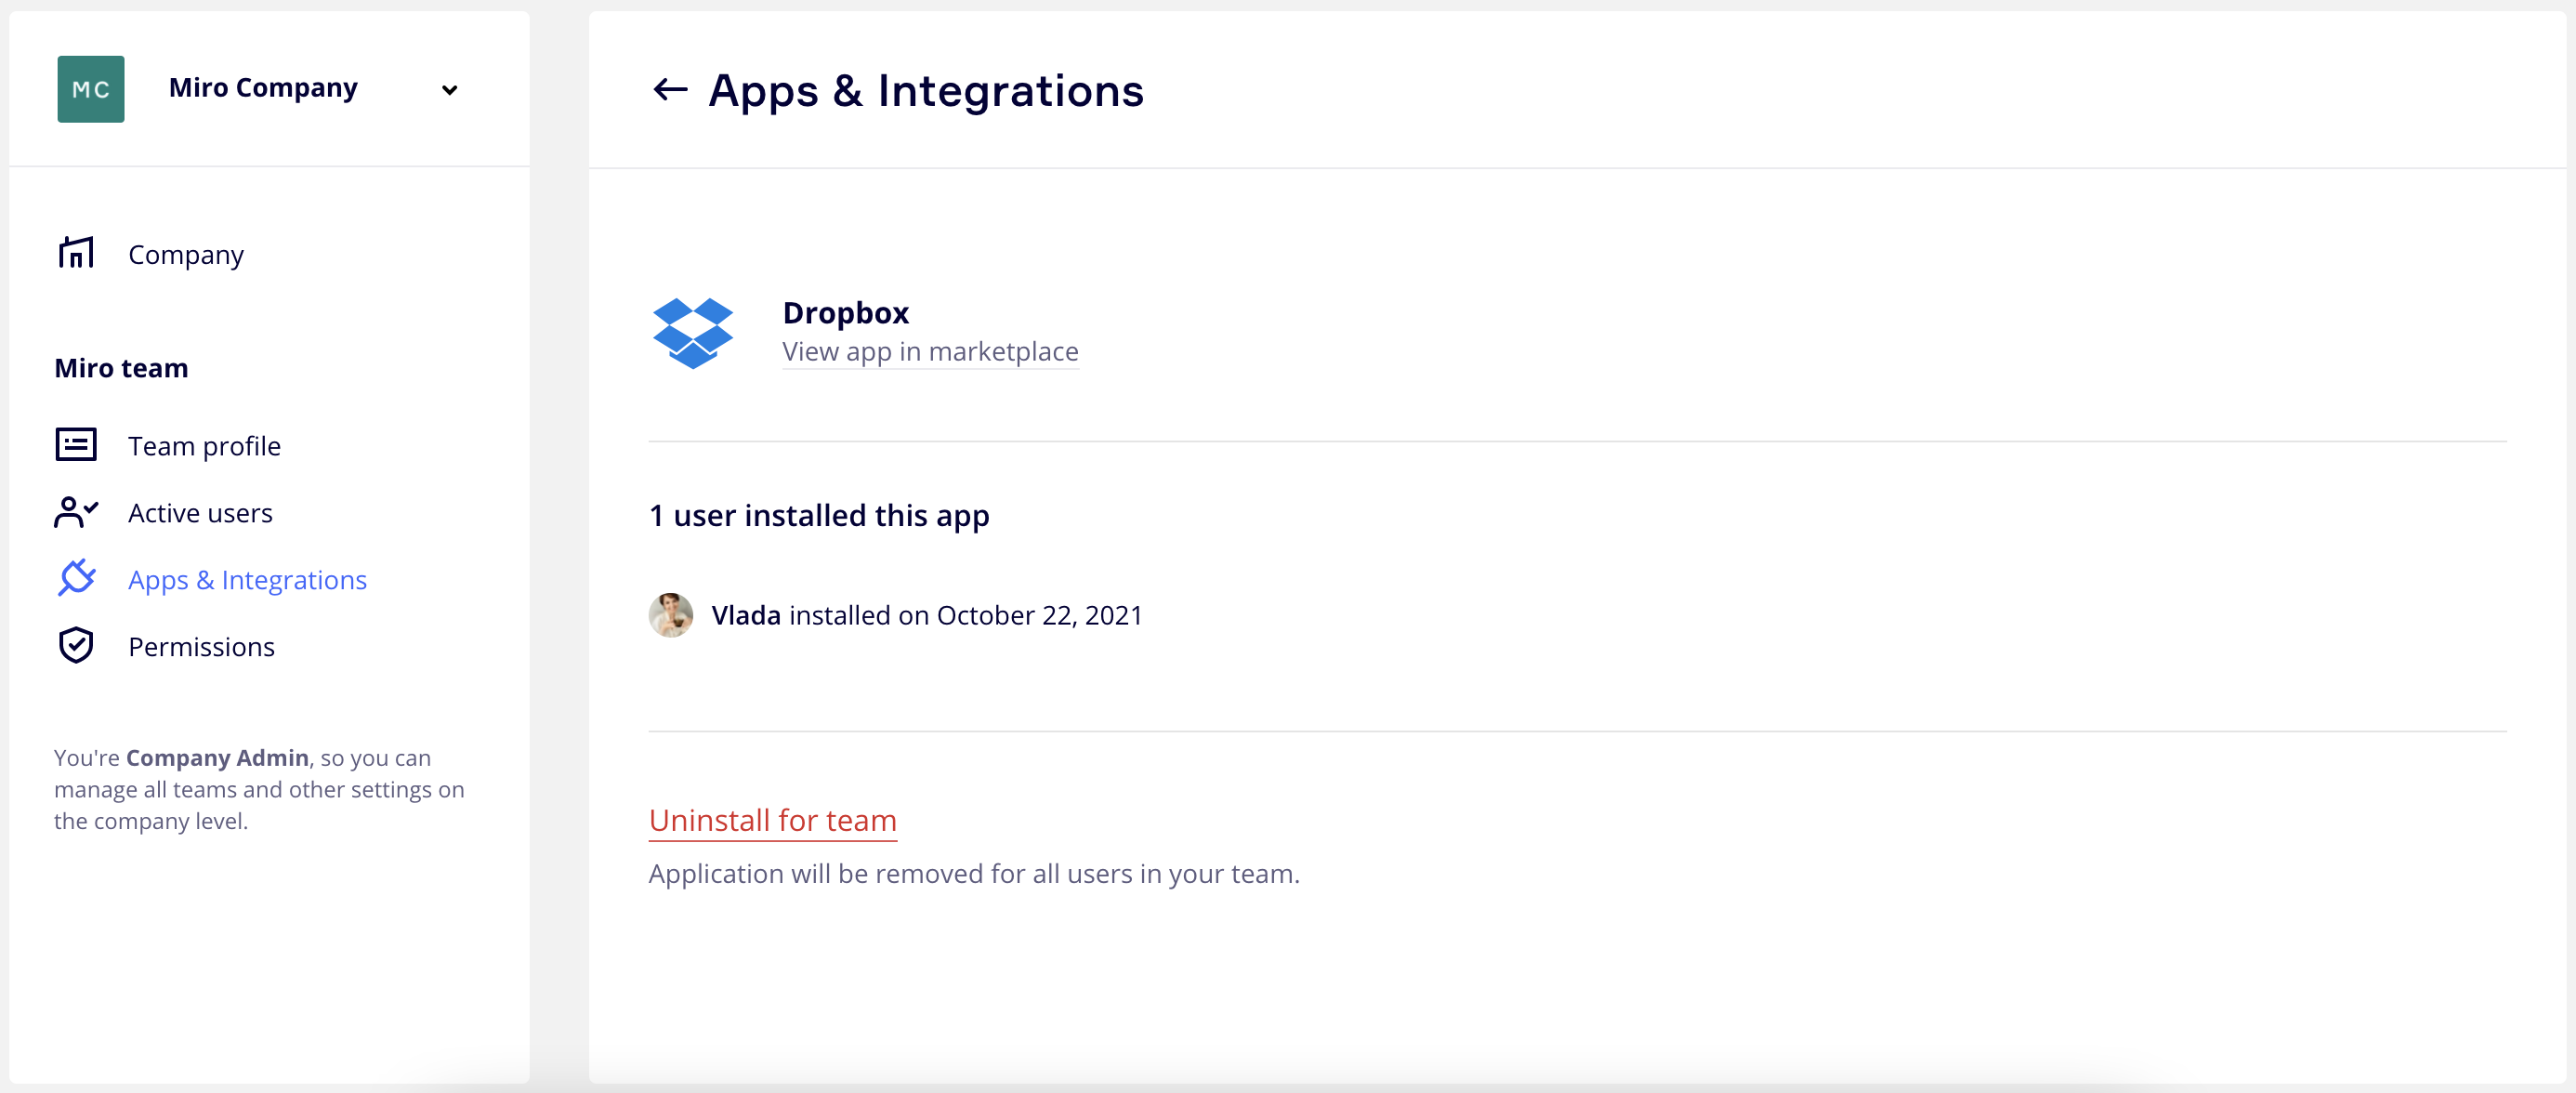Expand the Miro Company dropdown chevron
Viewport: 2576px width, 1093px height.
(x=449, y=90)
